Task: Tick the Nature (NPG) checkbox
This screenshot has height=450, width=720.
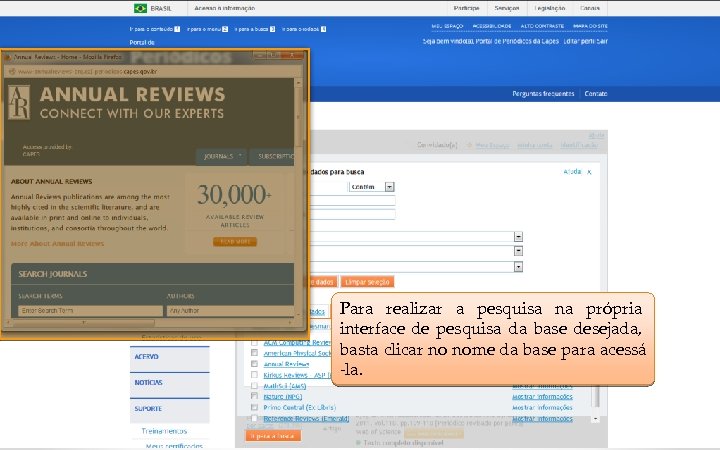Action: click(x=254, y=396)
